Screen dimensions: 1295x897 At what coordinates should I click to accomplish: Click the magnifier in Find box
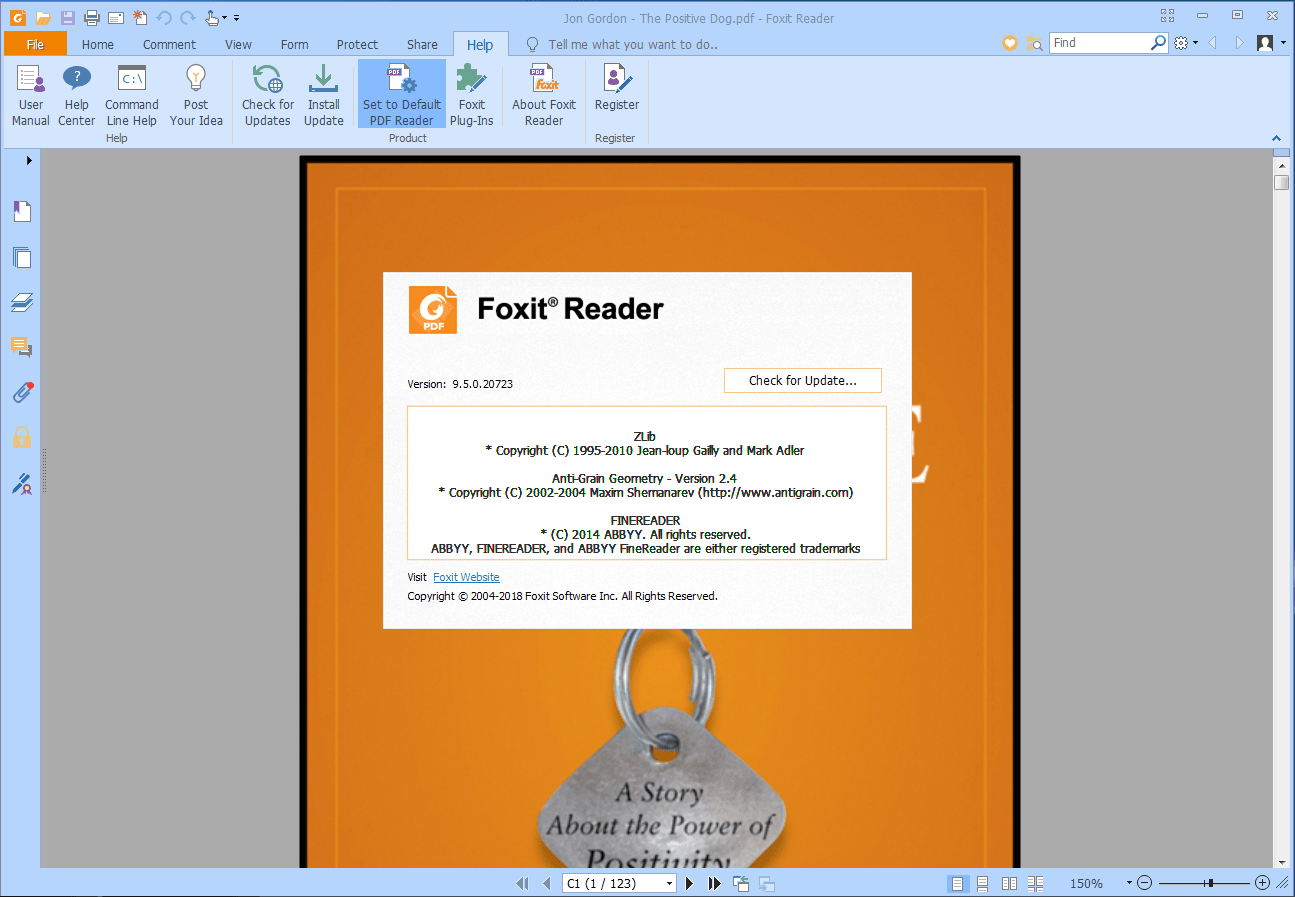click(1158, 43)
